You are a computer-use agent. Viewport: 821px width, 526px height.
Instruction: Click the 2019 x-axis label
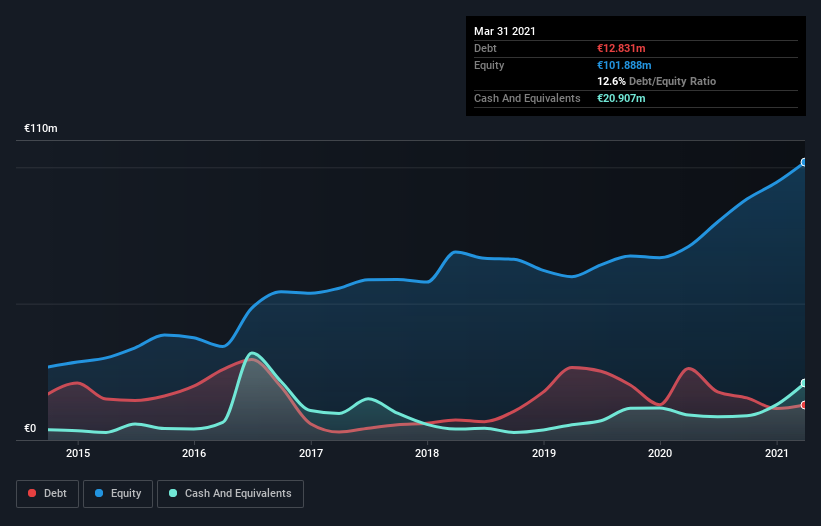(x=543, y=453)
